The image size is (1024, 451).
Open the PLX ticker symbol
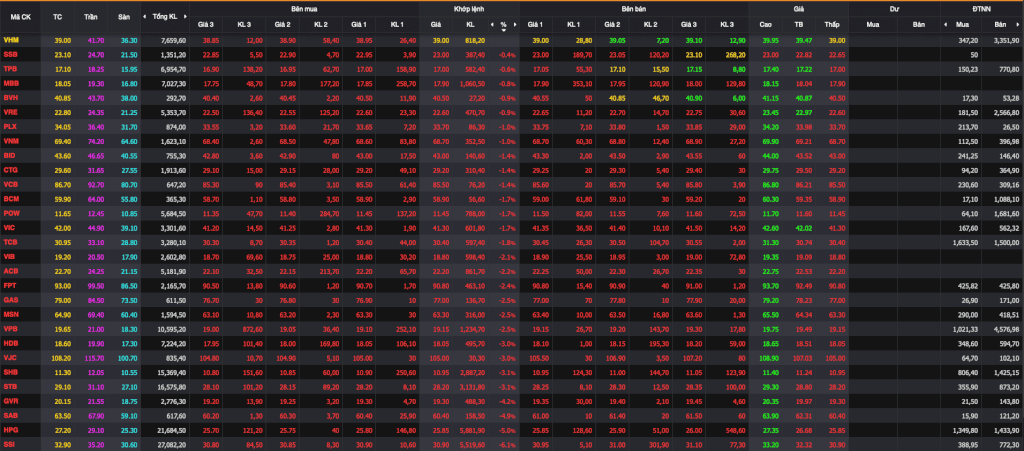coord(10,127)
